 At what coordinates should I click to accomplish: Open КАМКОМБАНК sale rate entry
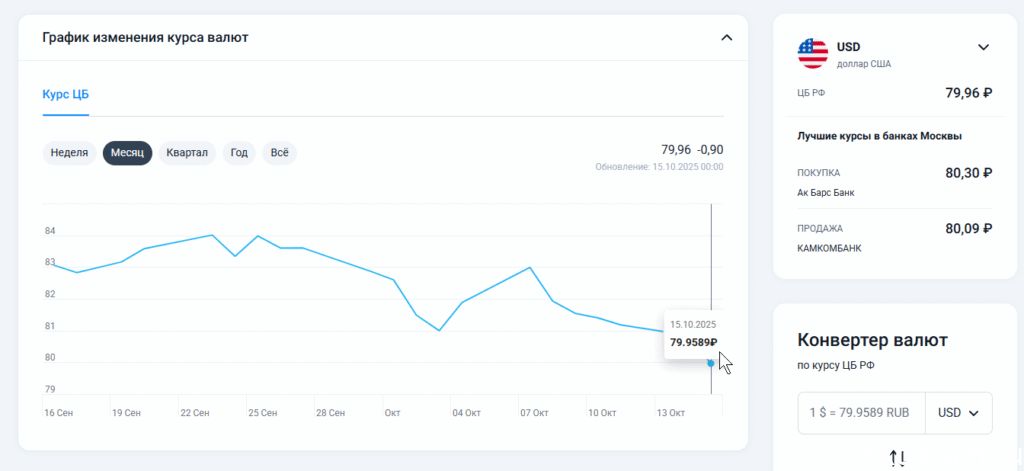[895, 238]
